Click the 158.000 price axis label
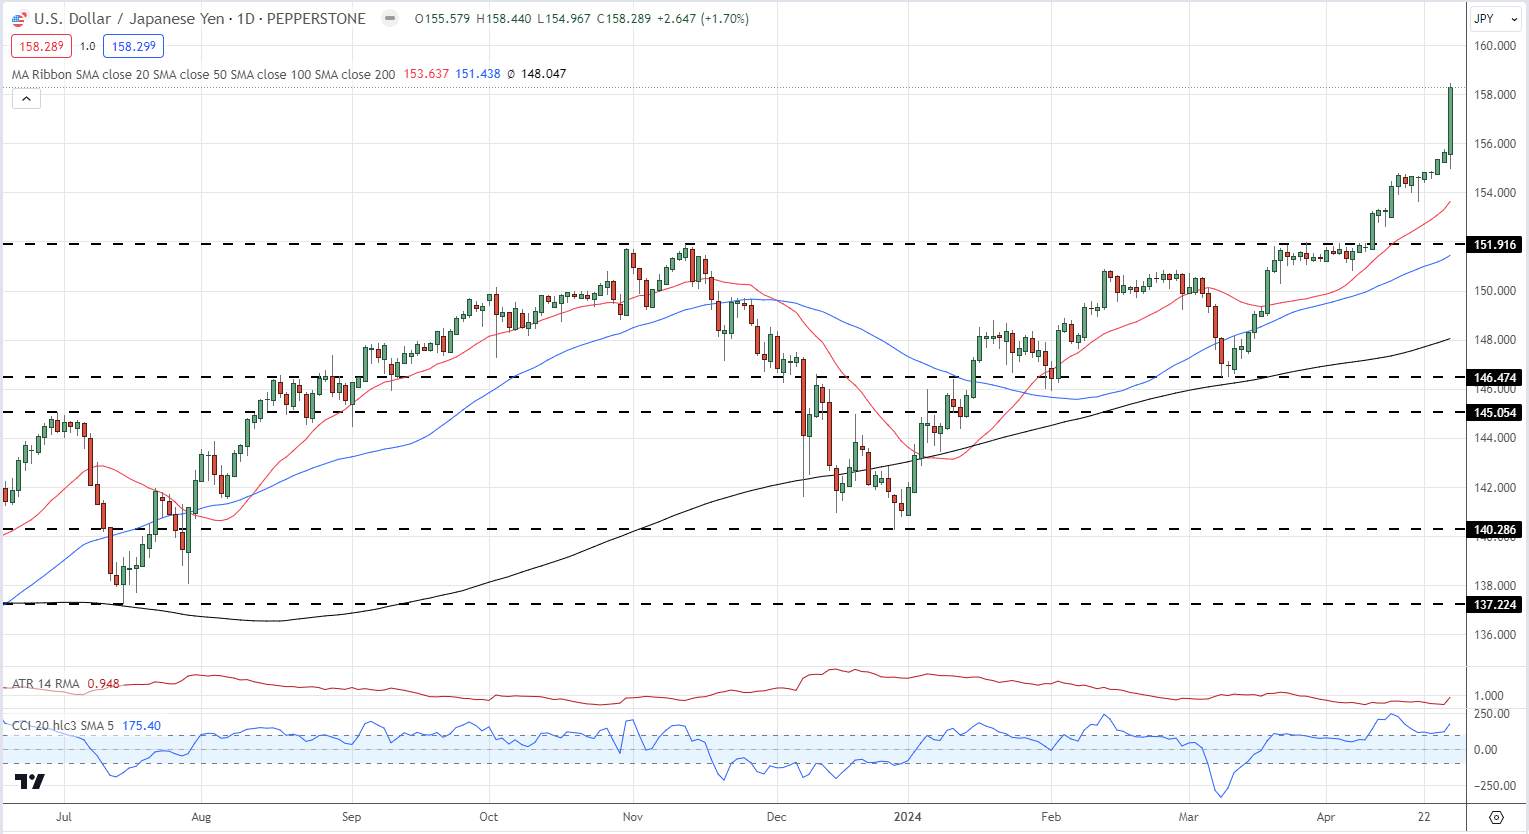1529x834 pixels. (1495, 95)
